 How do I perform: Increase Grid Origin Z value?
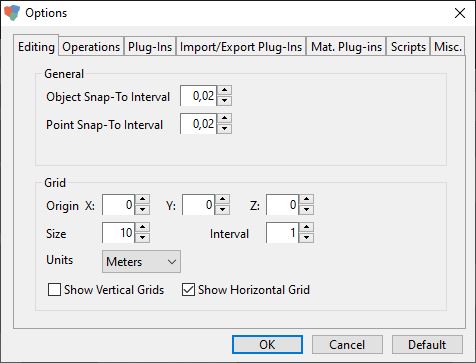[307, 200]
